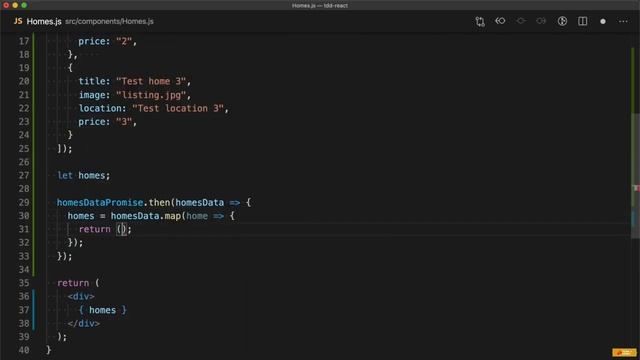Viewport: 640px width, 360px height.
Task: Open the More Actions ellipsis menu
Action: 623,21
